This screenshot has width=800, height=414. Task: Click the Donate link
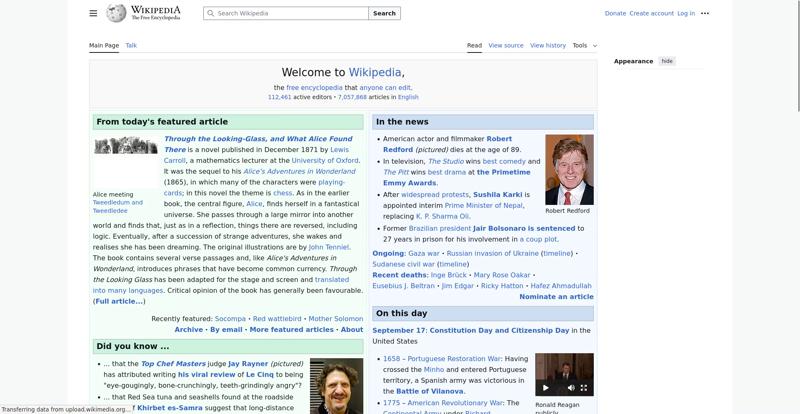(615, 13)
